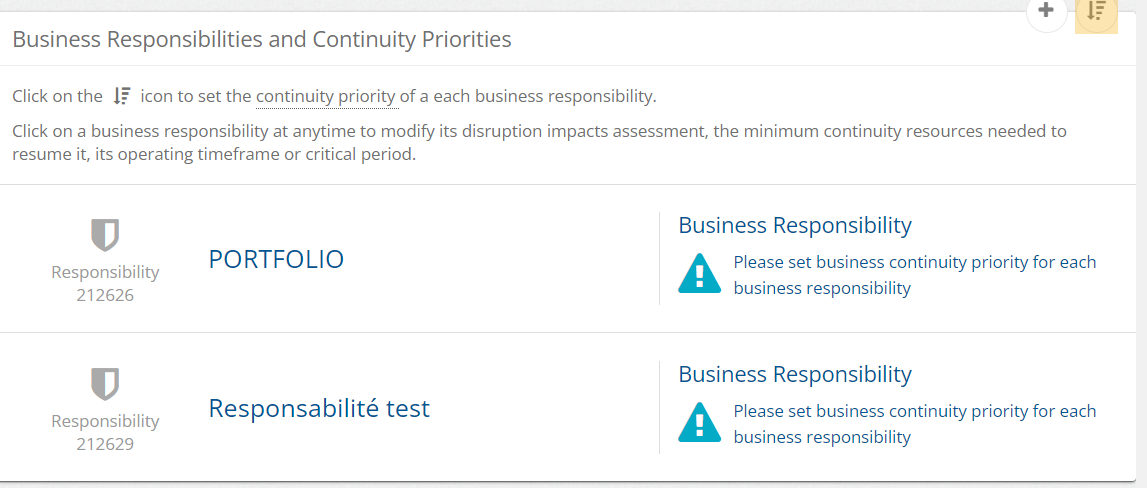
Task: Click the highlighted continuity priority sort icon
Action: click(x=1096, y=13)
